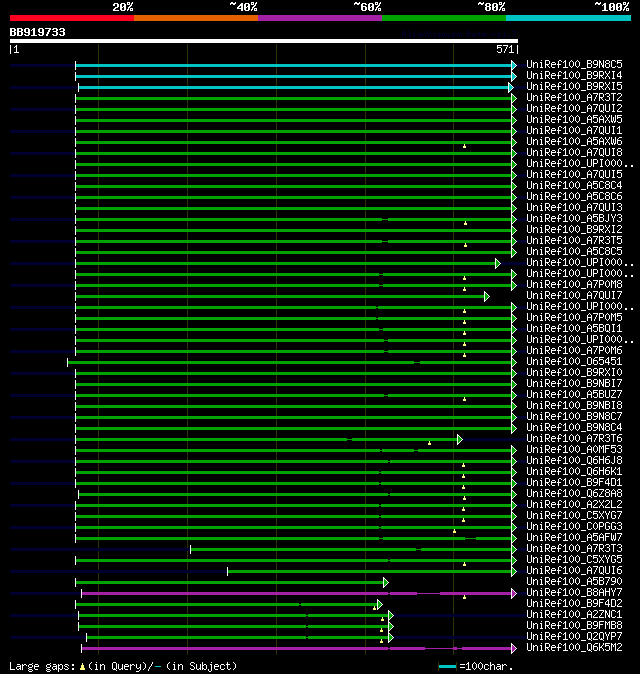Open UniRef100_A7QUI3 hit
The width and height of the screenshot is (640, 674).
point(574,208)
